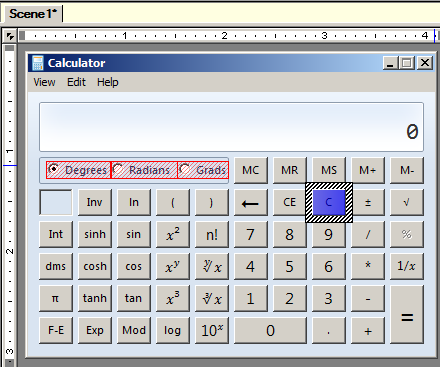Click the cube root of x button
The image size is (440, 367).
212,298
